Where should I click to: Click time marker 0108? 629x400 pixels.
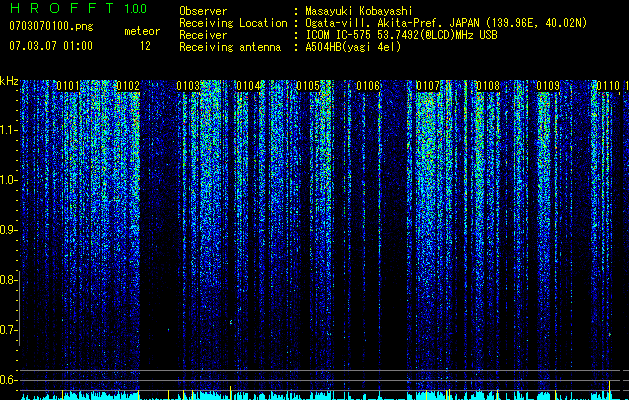pyautogui.click(x=488, y=86)
